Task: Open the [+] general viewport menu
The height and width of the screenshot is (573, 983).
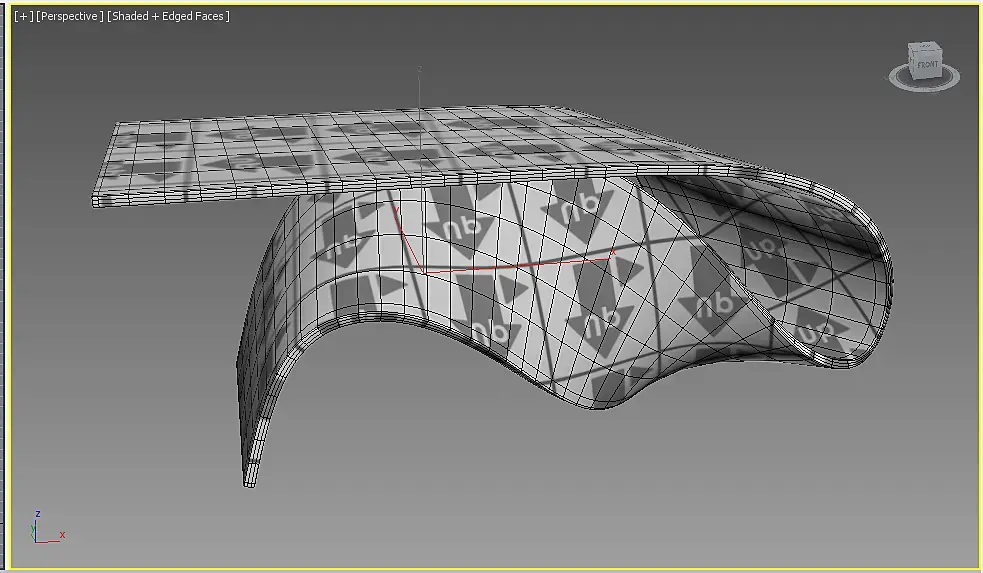Action: point(24,16)
